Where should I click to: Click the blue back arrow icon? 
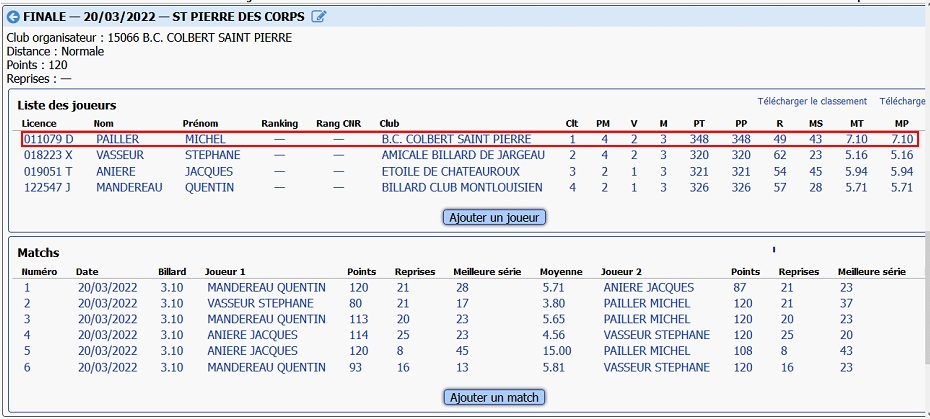pos(13,17)
